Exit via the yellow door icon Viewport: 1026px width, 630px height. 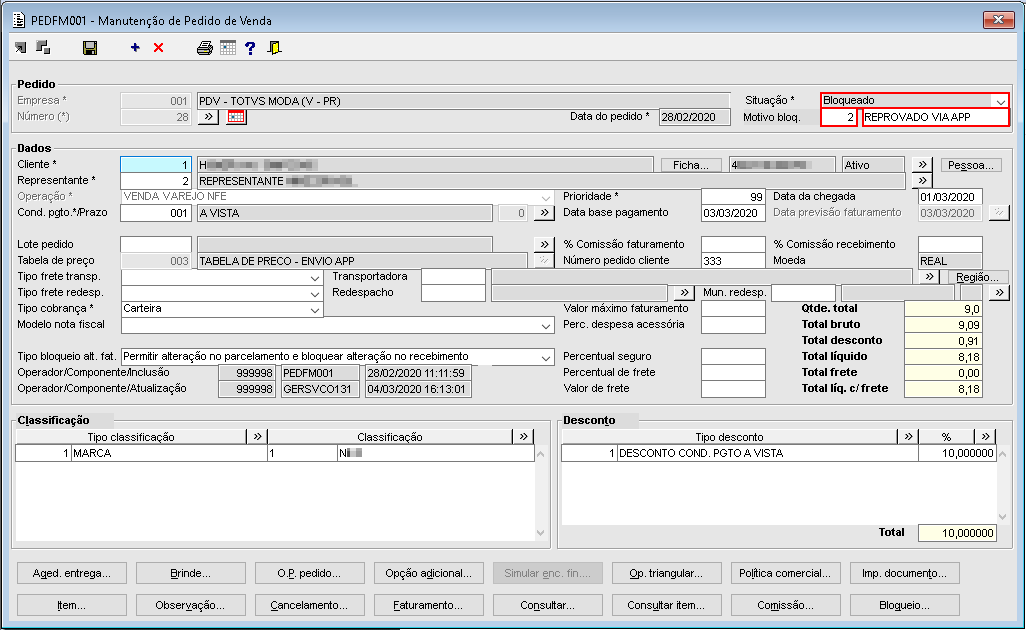tap(275, 48)
